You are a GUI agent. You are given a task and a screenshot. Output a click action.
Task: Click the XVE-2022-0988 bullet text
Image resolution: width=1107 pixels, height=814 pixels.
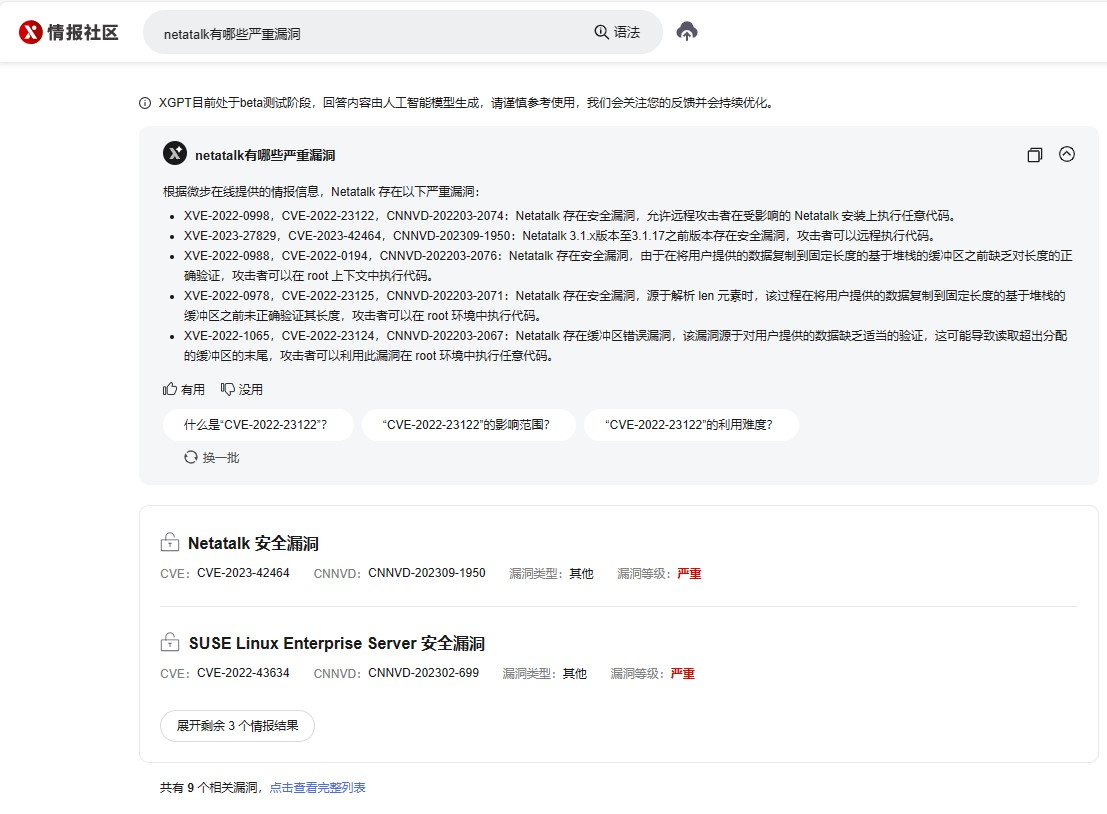pyautogui.click(x=628, y=265)
